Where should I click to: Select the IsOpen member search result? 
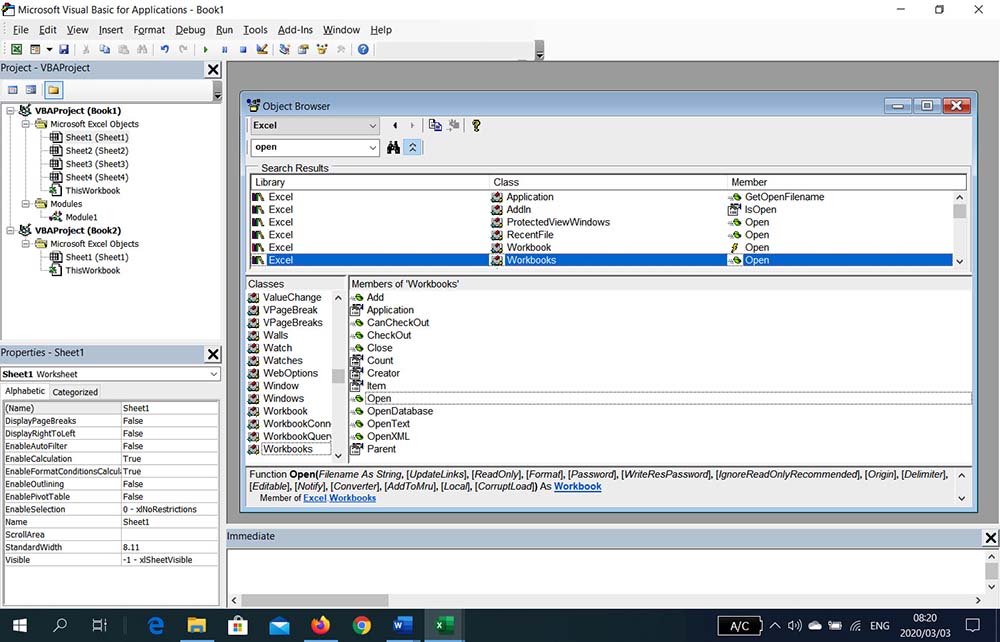pyautogui.click(x=760, y=209)
